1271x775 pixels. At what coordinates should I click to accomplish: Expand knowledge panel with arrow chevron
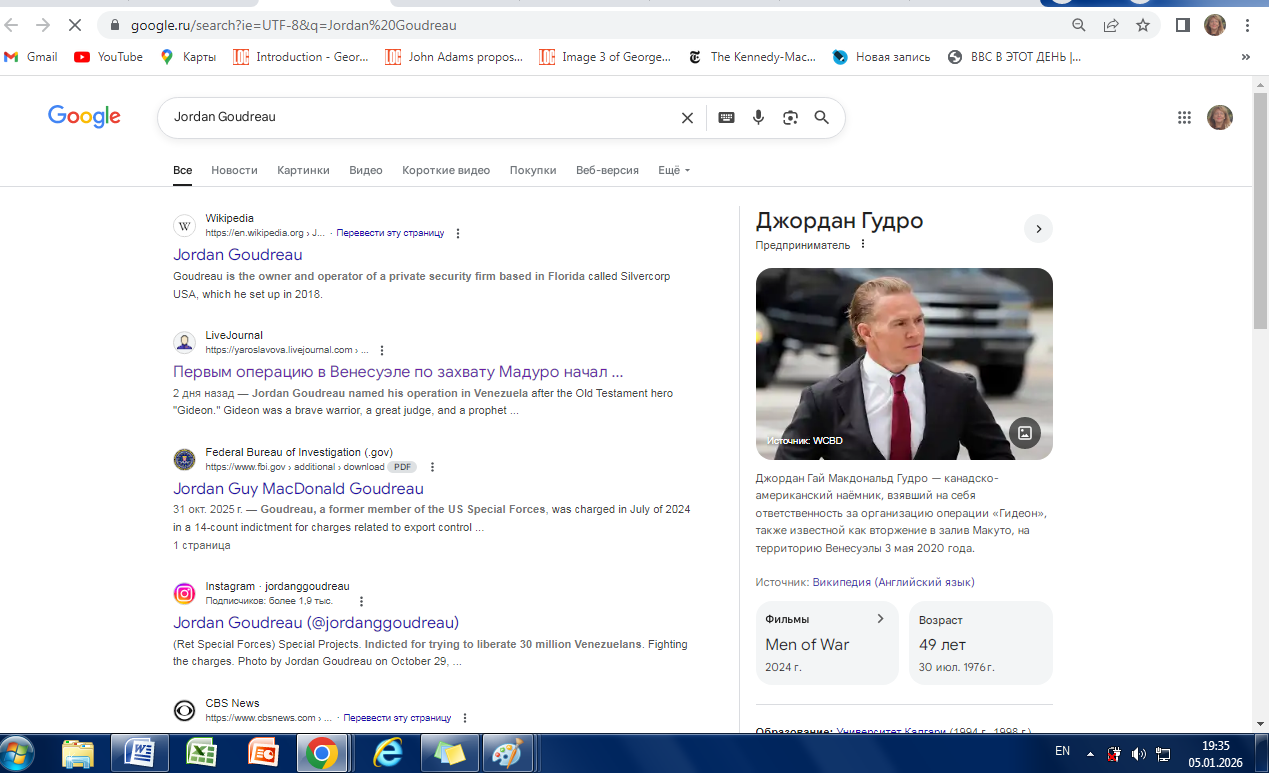[1038, 229]
